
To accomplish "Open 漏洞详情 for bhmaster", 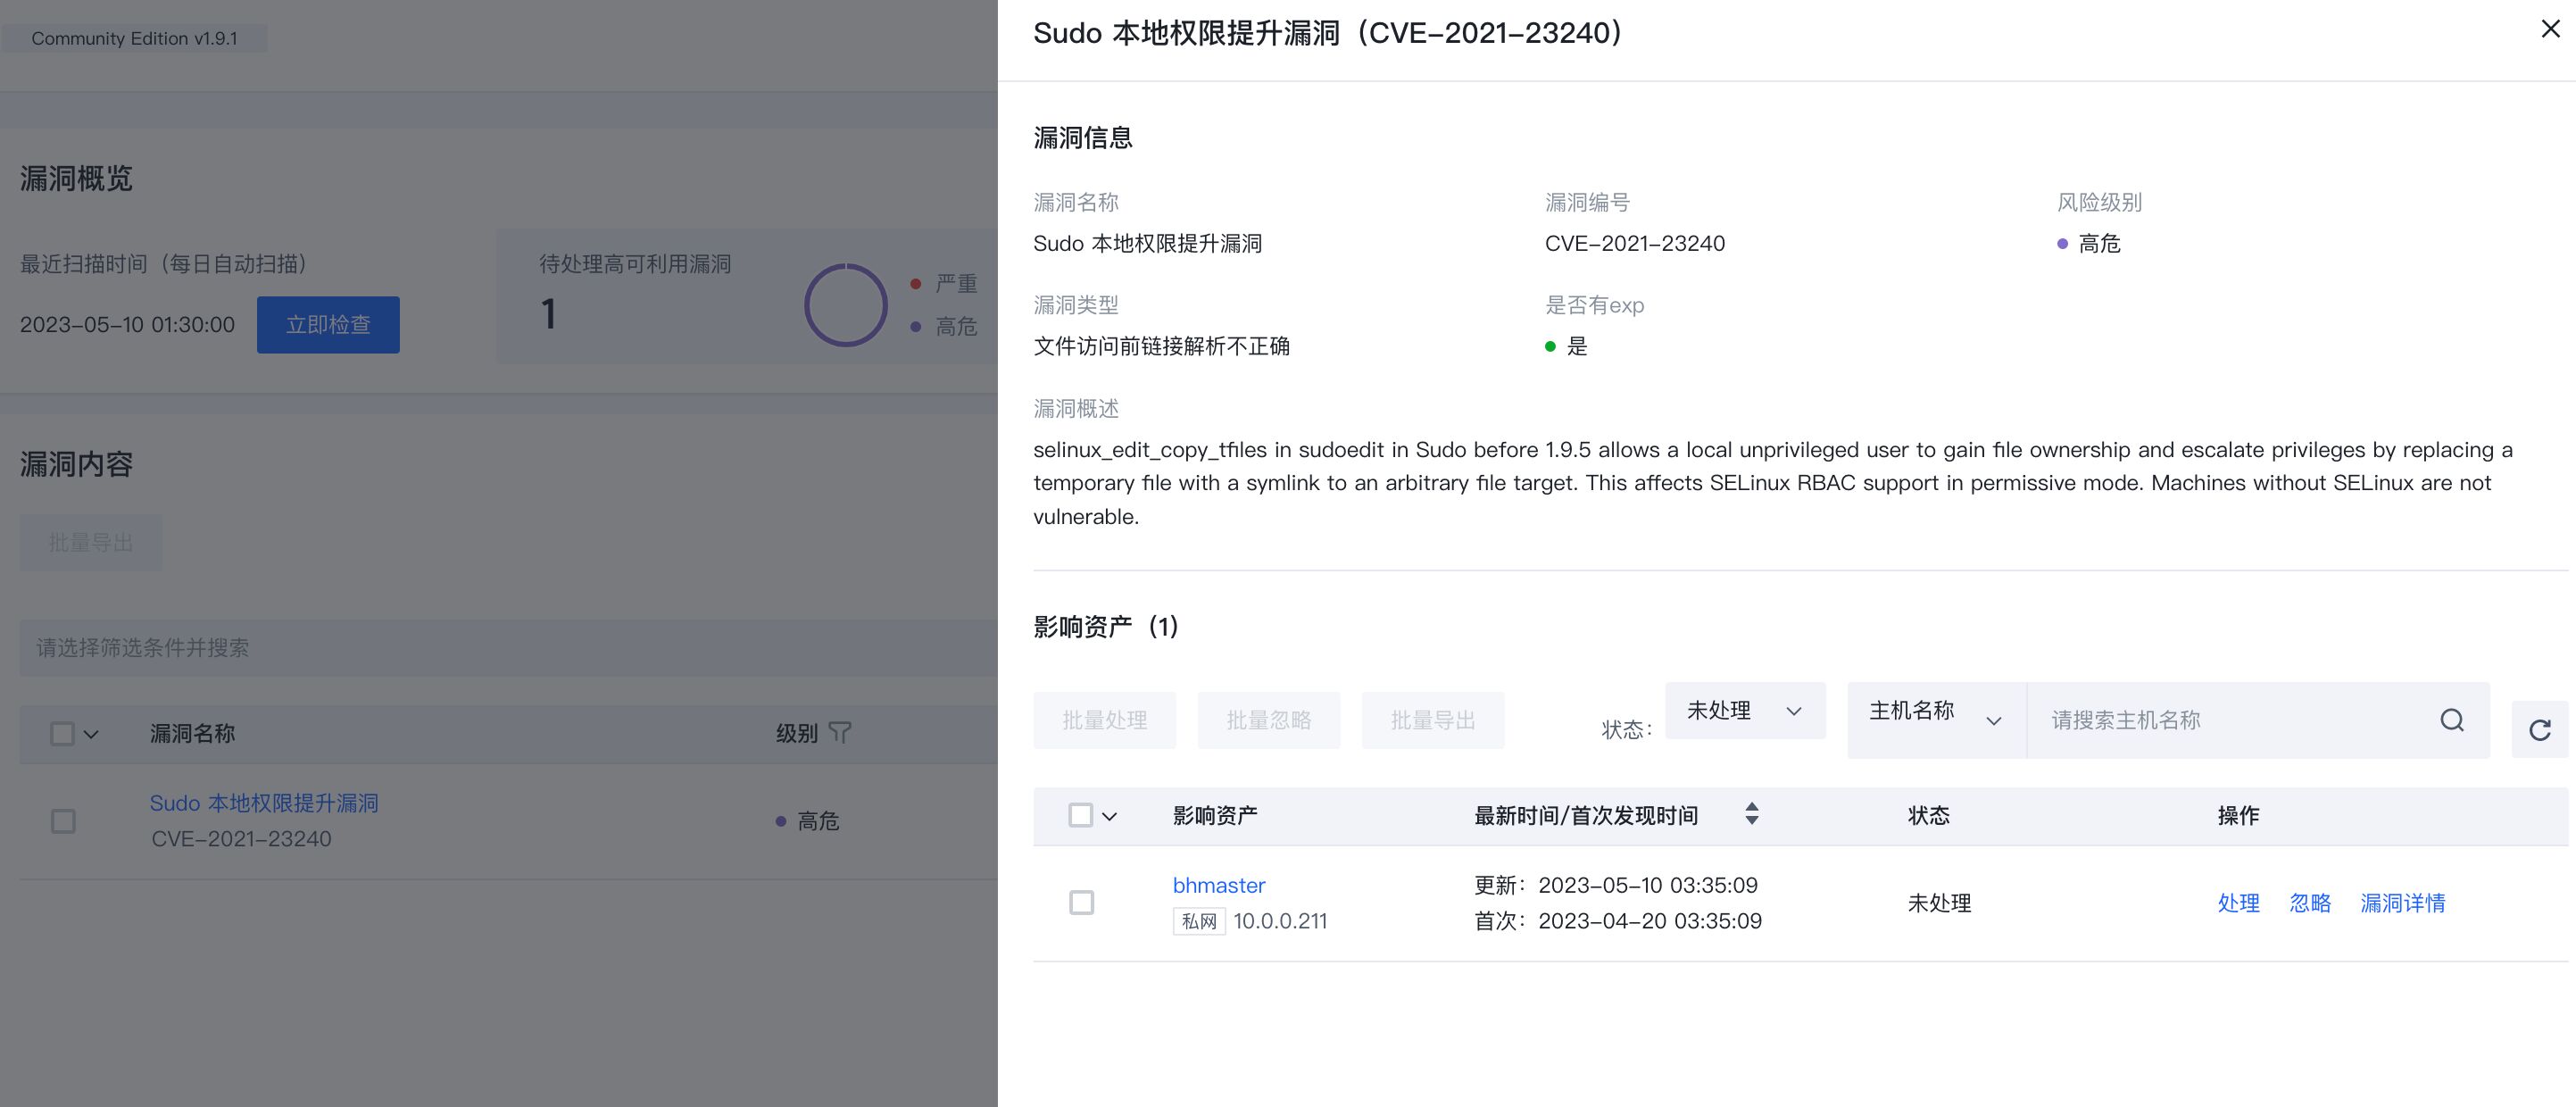I will click(x=2403, y=903).
